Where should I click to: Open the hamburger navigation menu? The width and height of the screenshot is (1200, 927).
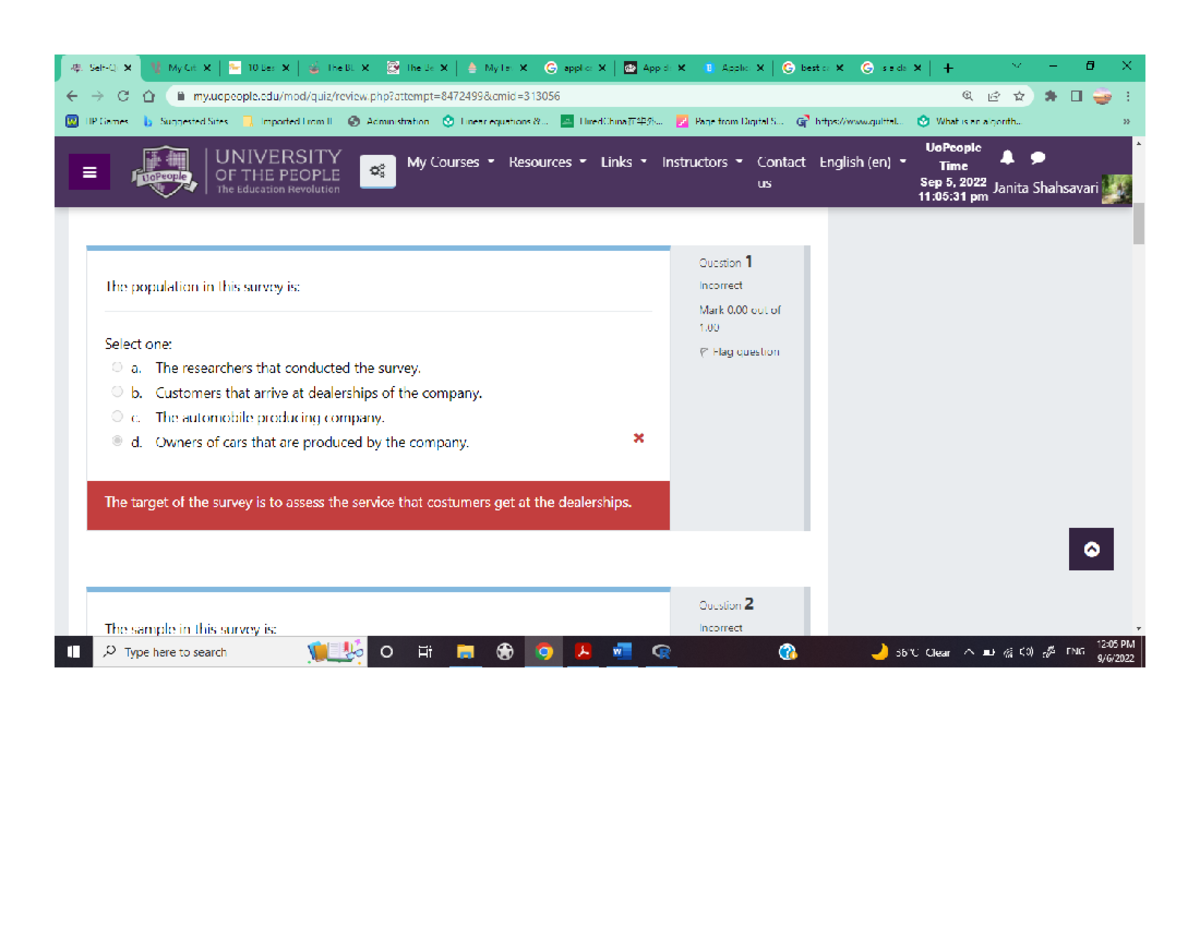pyautogui.click(x=89, y=171)
